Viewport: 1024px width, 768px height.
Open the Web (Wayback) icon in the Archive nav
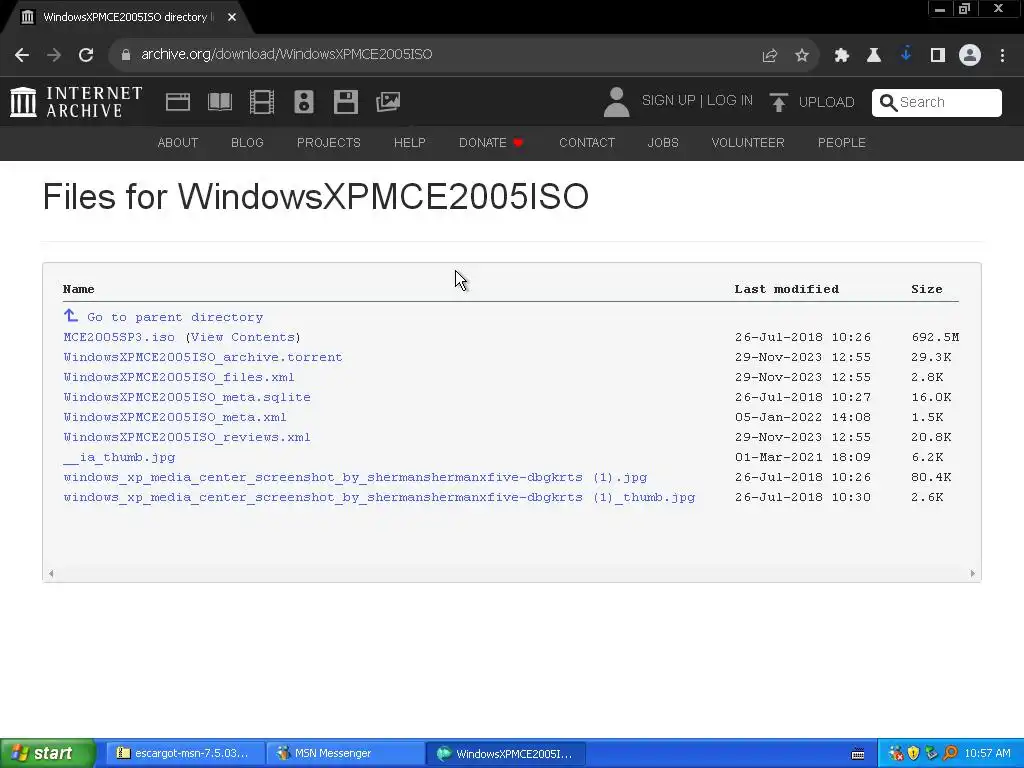tap(178, 102)
